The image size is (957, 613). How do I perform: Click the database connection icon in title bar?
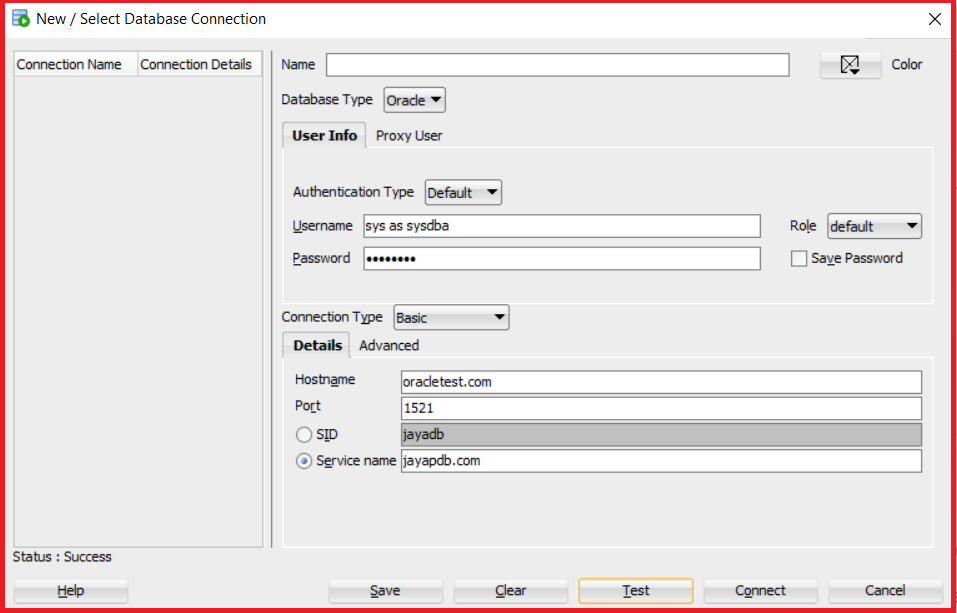point(21,18)
